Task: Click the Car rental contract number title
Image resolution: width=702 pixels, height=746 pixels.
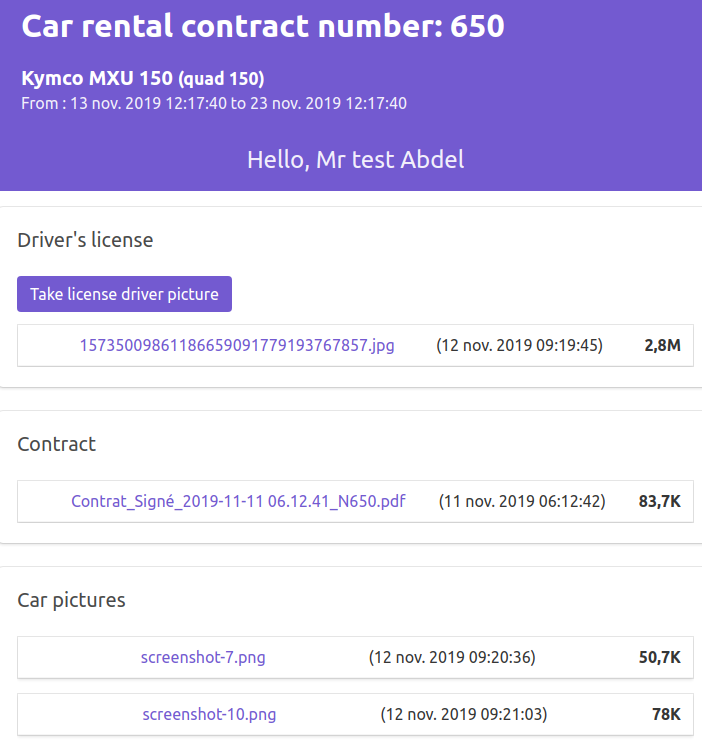Action: (x=263, y=27)
